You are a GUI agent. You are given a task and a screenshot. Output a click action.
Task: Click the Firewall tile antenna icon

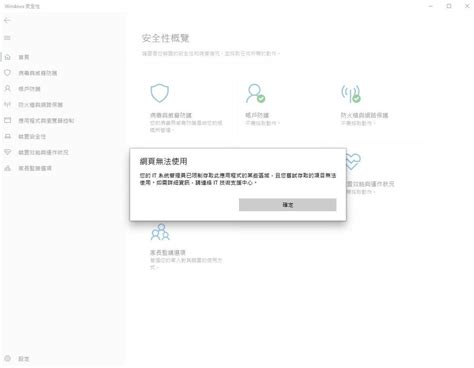(x=351, y=94)
